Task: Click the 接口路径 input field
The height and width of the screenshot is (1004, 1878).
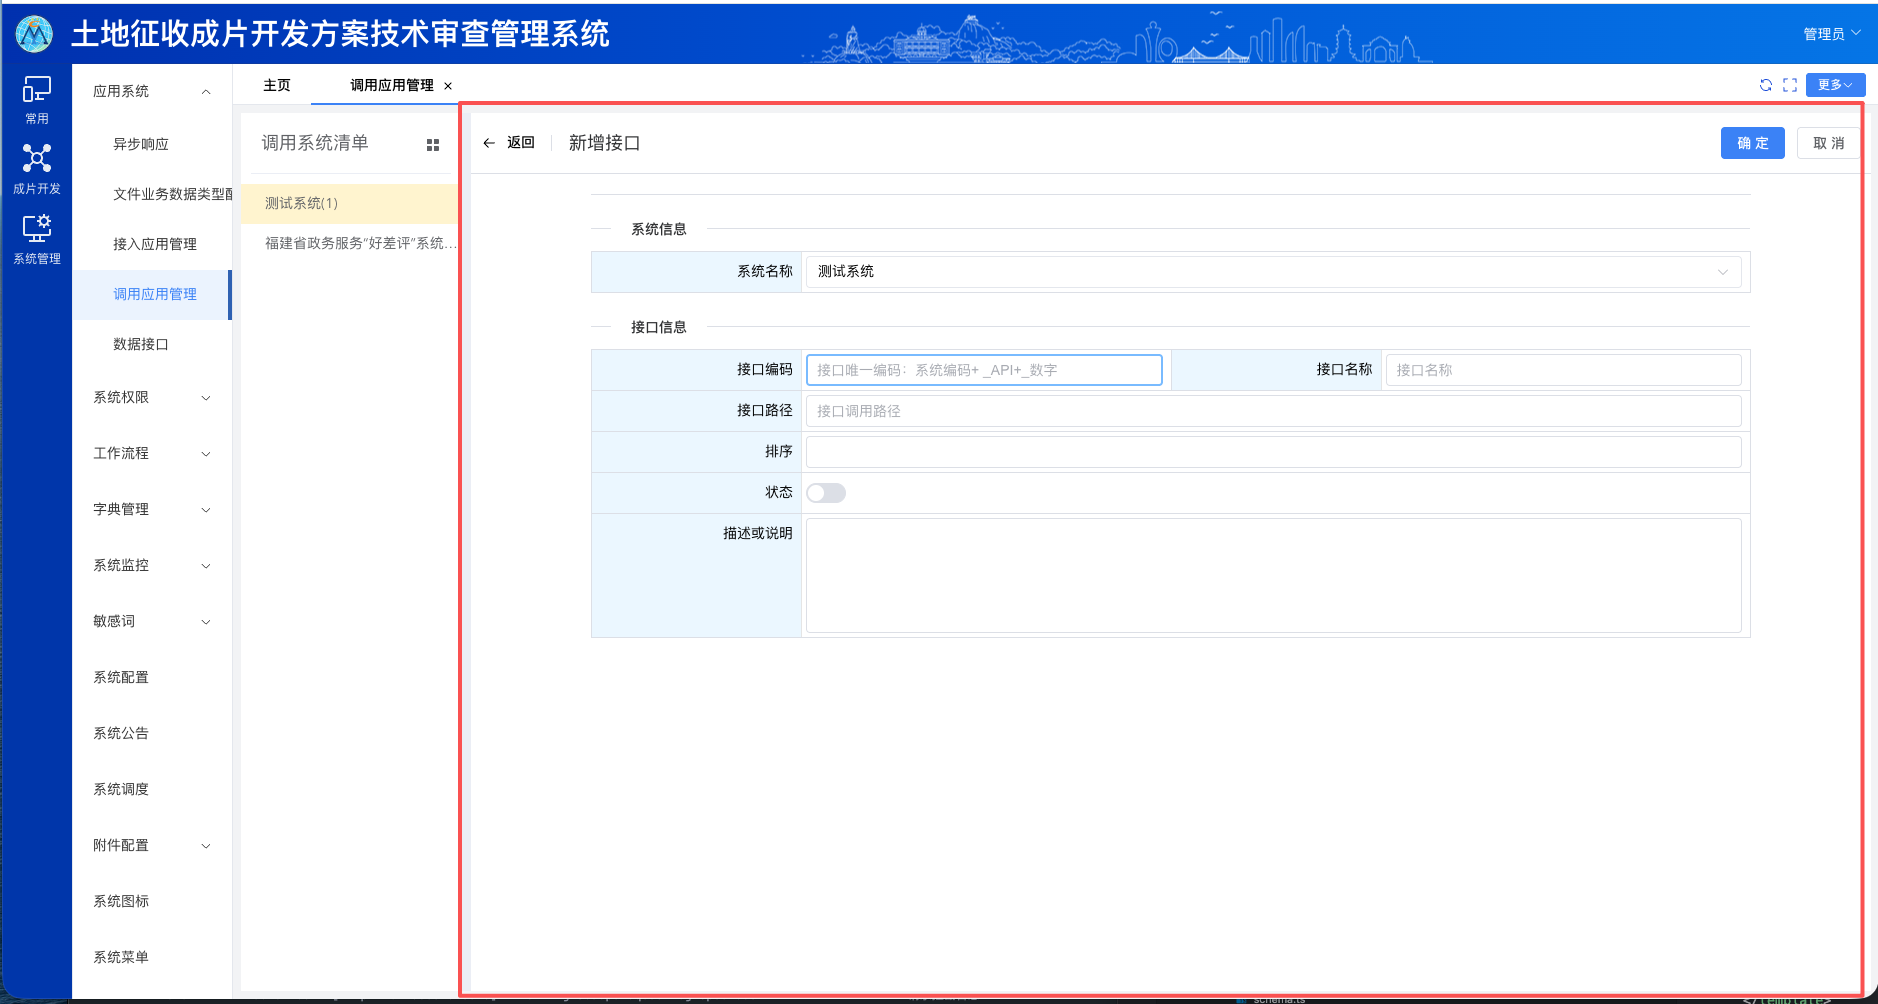Action: click(x=1100, y=410)
